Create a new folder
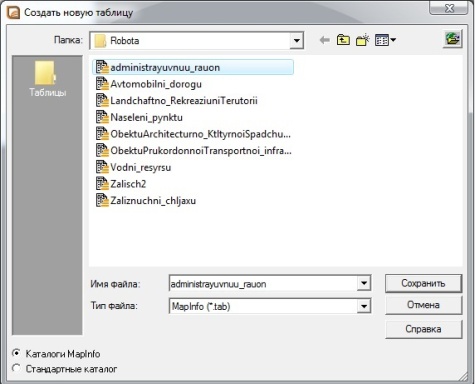The width and height of the screenshot is (475, 384). (363, 40)
